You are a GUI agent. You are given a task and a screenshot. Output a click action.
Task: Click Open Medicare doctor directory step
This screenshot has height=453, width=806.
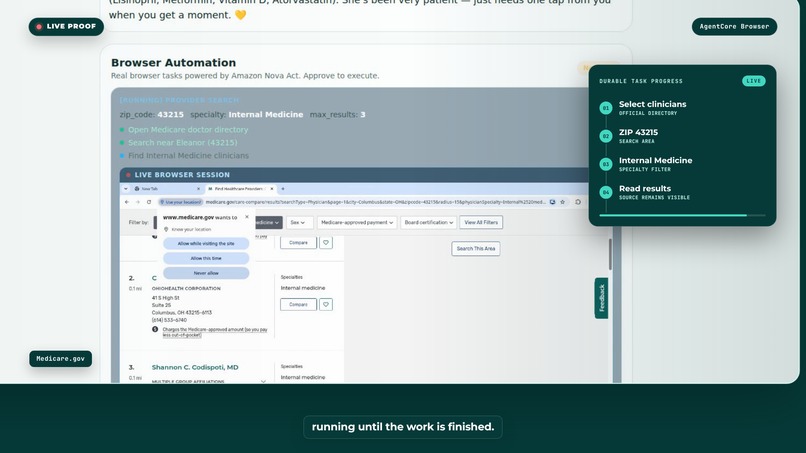(188, 130)
